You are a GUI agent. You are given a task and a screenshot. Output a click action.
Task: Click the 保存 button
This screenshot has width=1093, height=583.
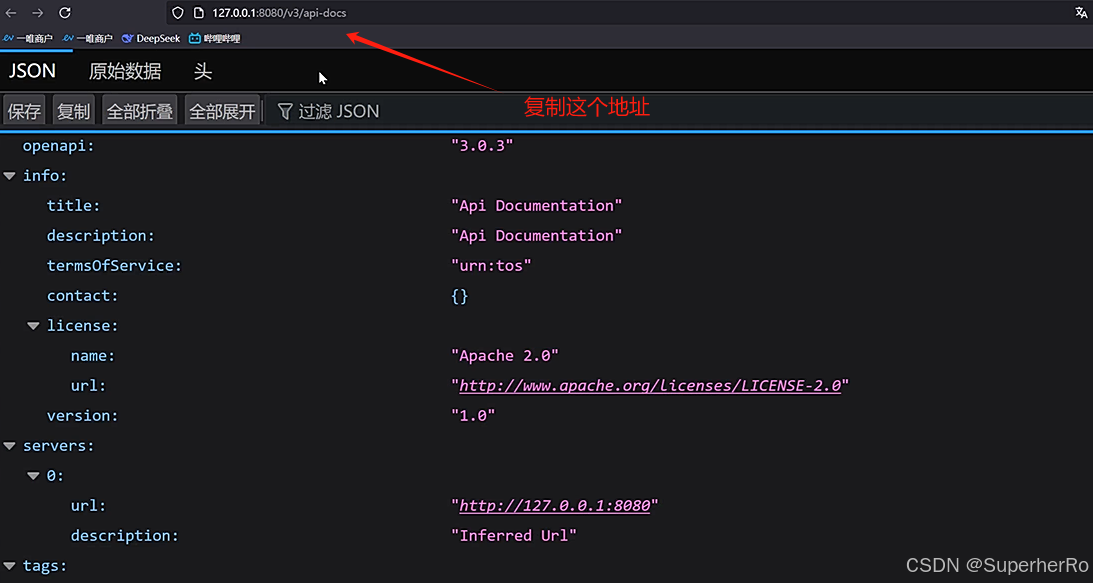(x=24, y=111)
